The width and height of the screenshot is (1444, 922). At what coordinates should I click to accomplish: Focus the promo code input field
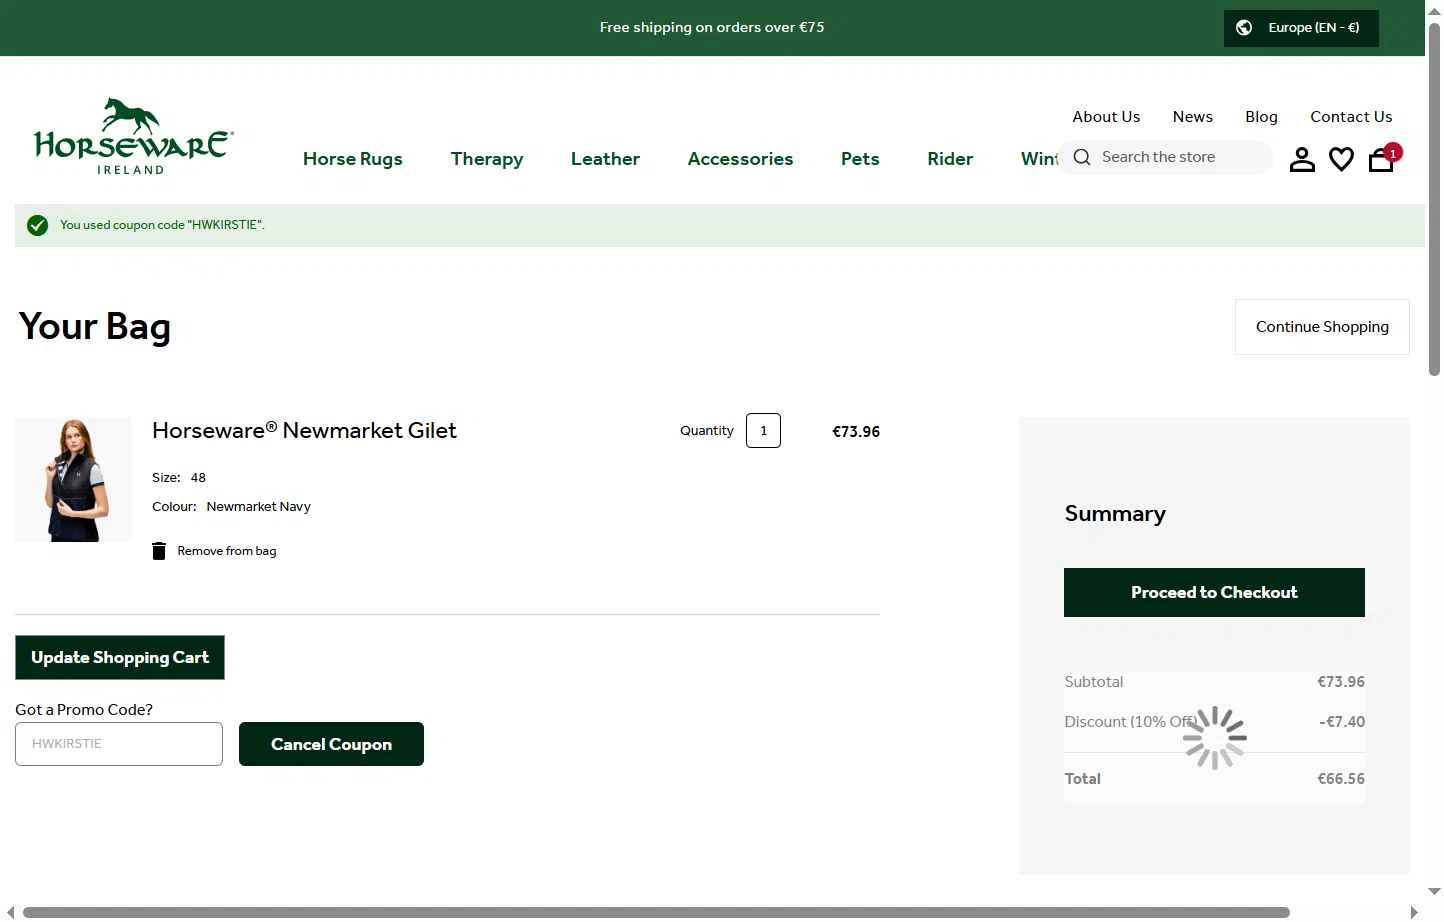coord(119,744)
